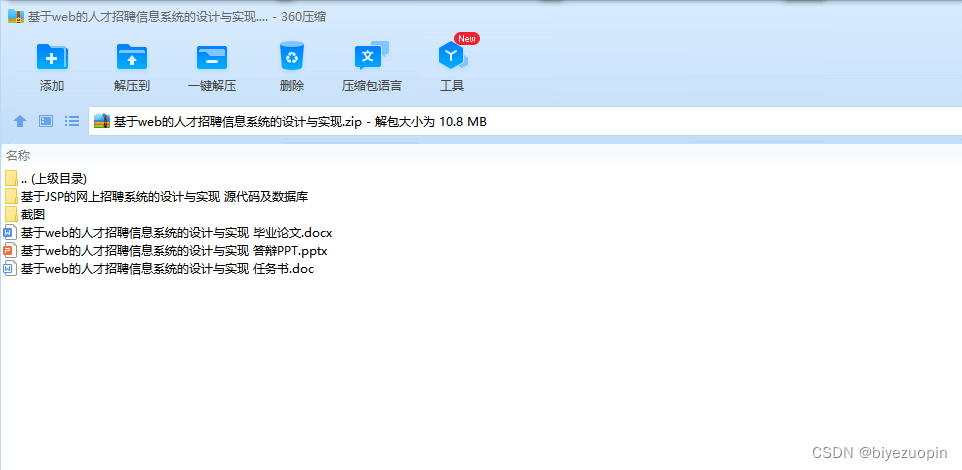
Task: Click the 解压到 (Extract to) icon
Action: coord(132,56)
